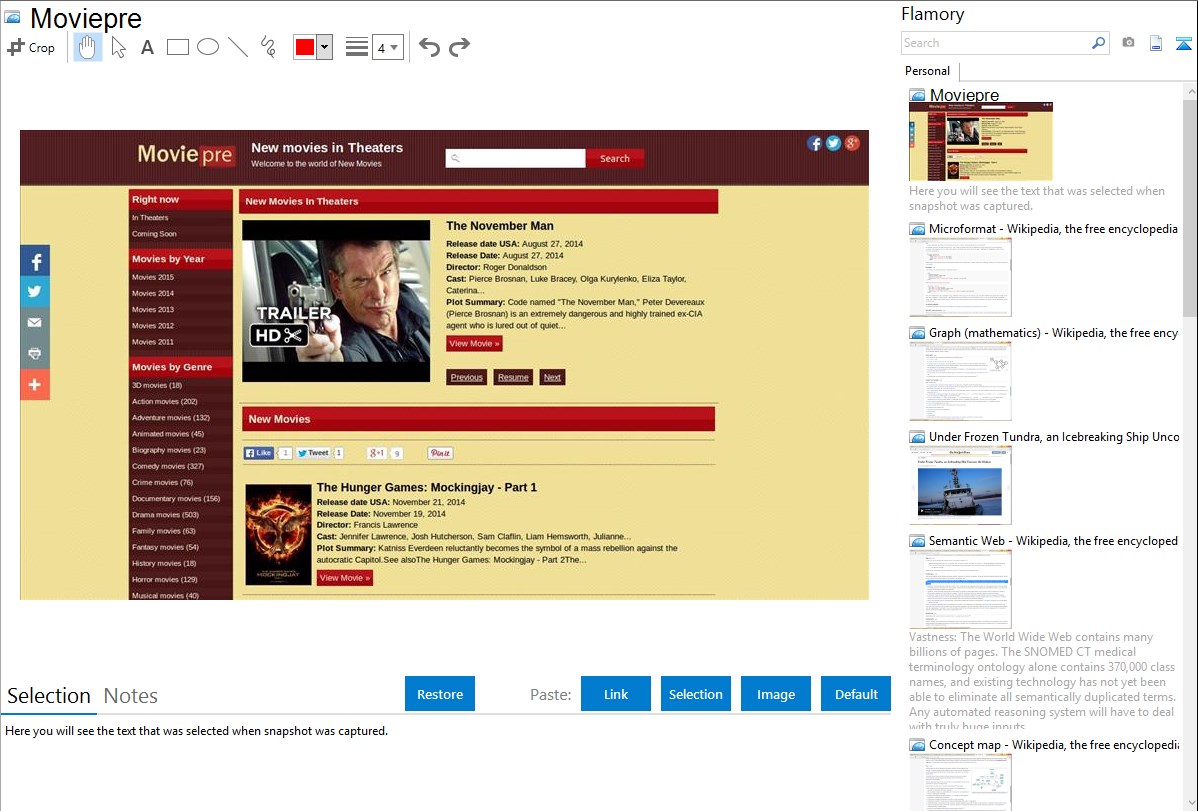Click the line thickness icon
This screenshot has height=811, width=1198.
pyautogui.click(x=357, y=47)
